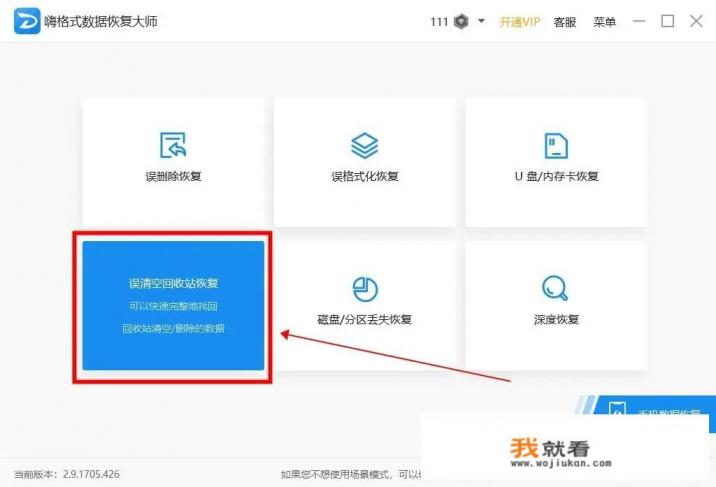Screen dimensions: 716x487
Task: Click the version text 2.9.1705.426
Action: (91, 474)
